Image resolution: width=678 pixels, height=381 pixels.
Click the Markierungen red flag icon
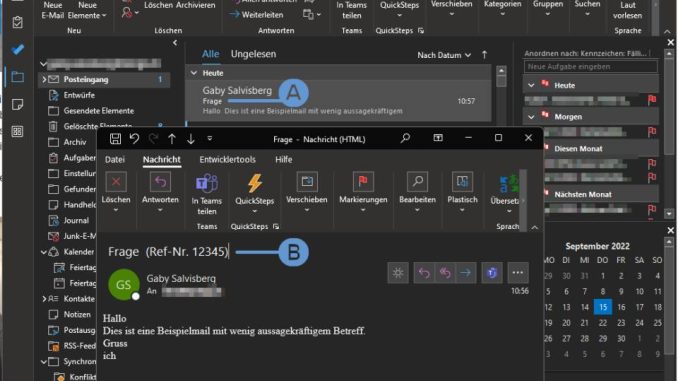(363, 182)
